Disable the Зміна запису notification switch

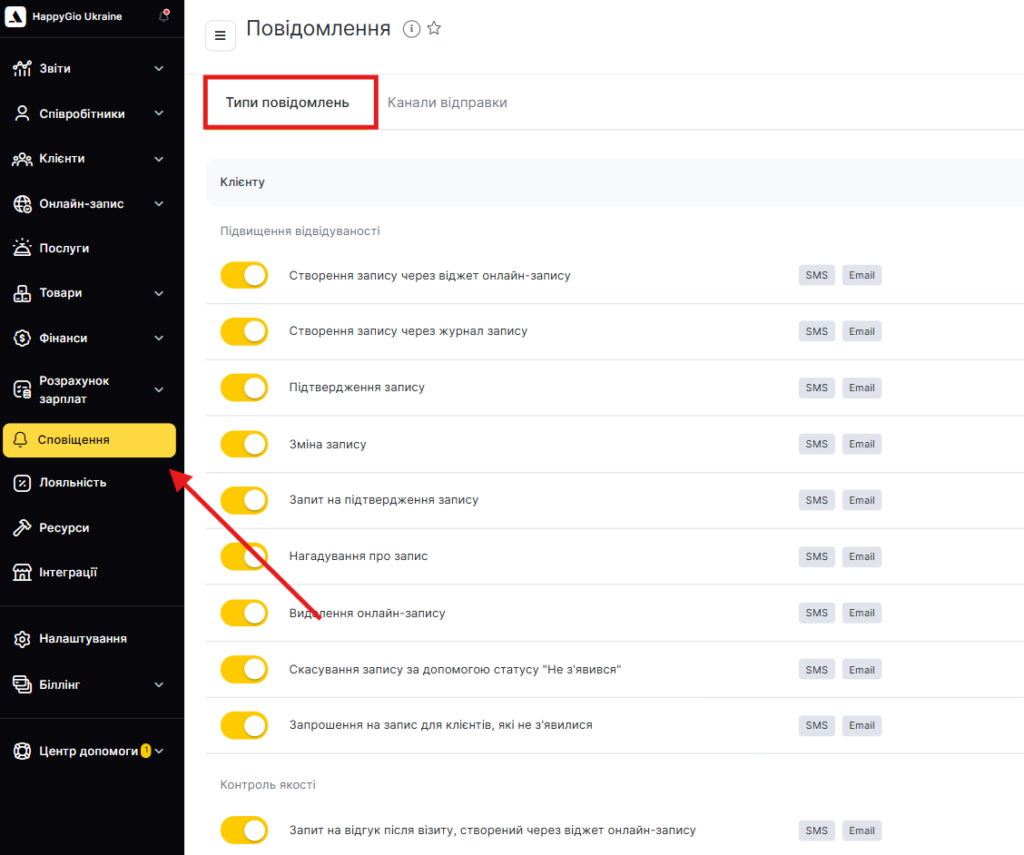pyautogui.click(x=244, y=444)
